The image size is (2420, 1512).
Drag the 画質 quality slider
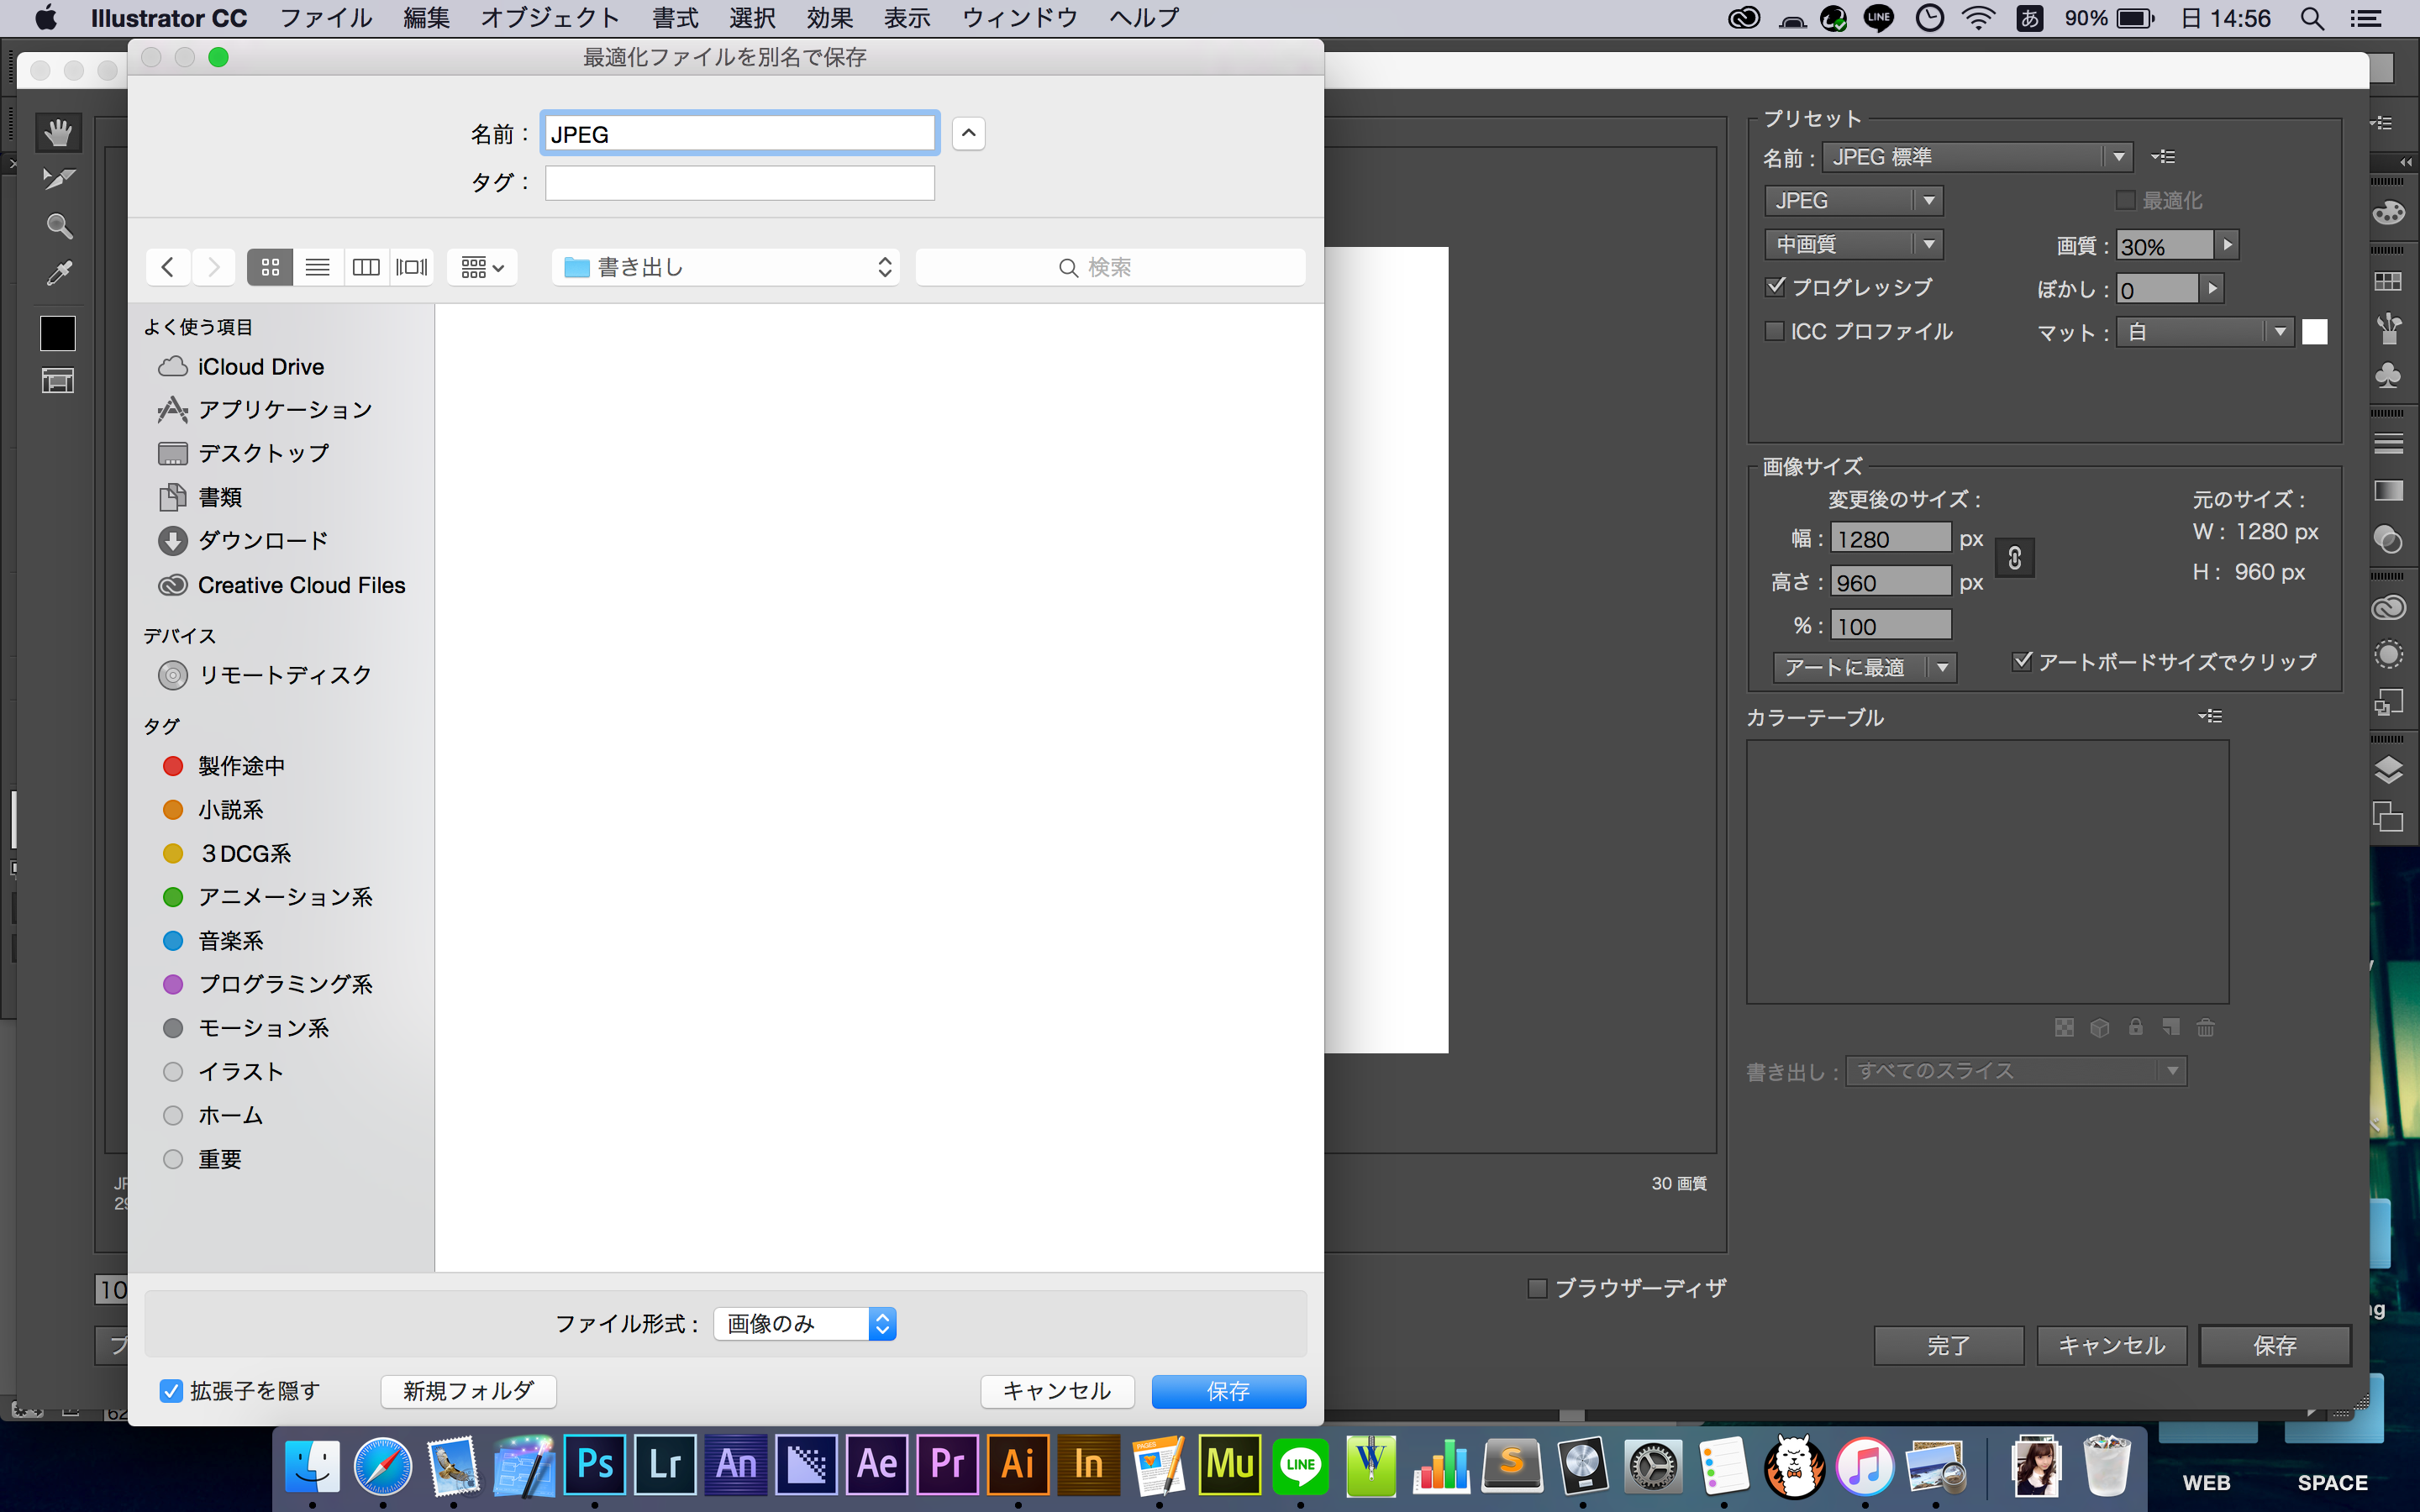click(x=2228, y=245)
